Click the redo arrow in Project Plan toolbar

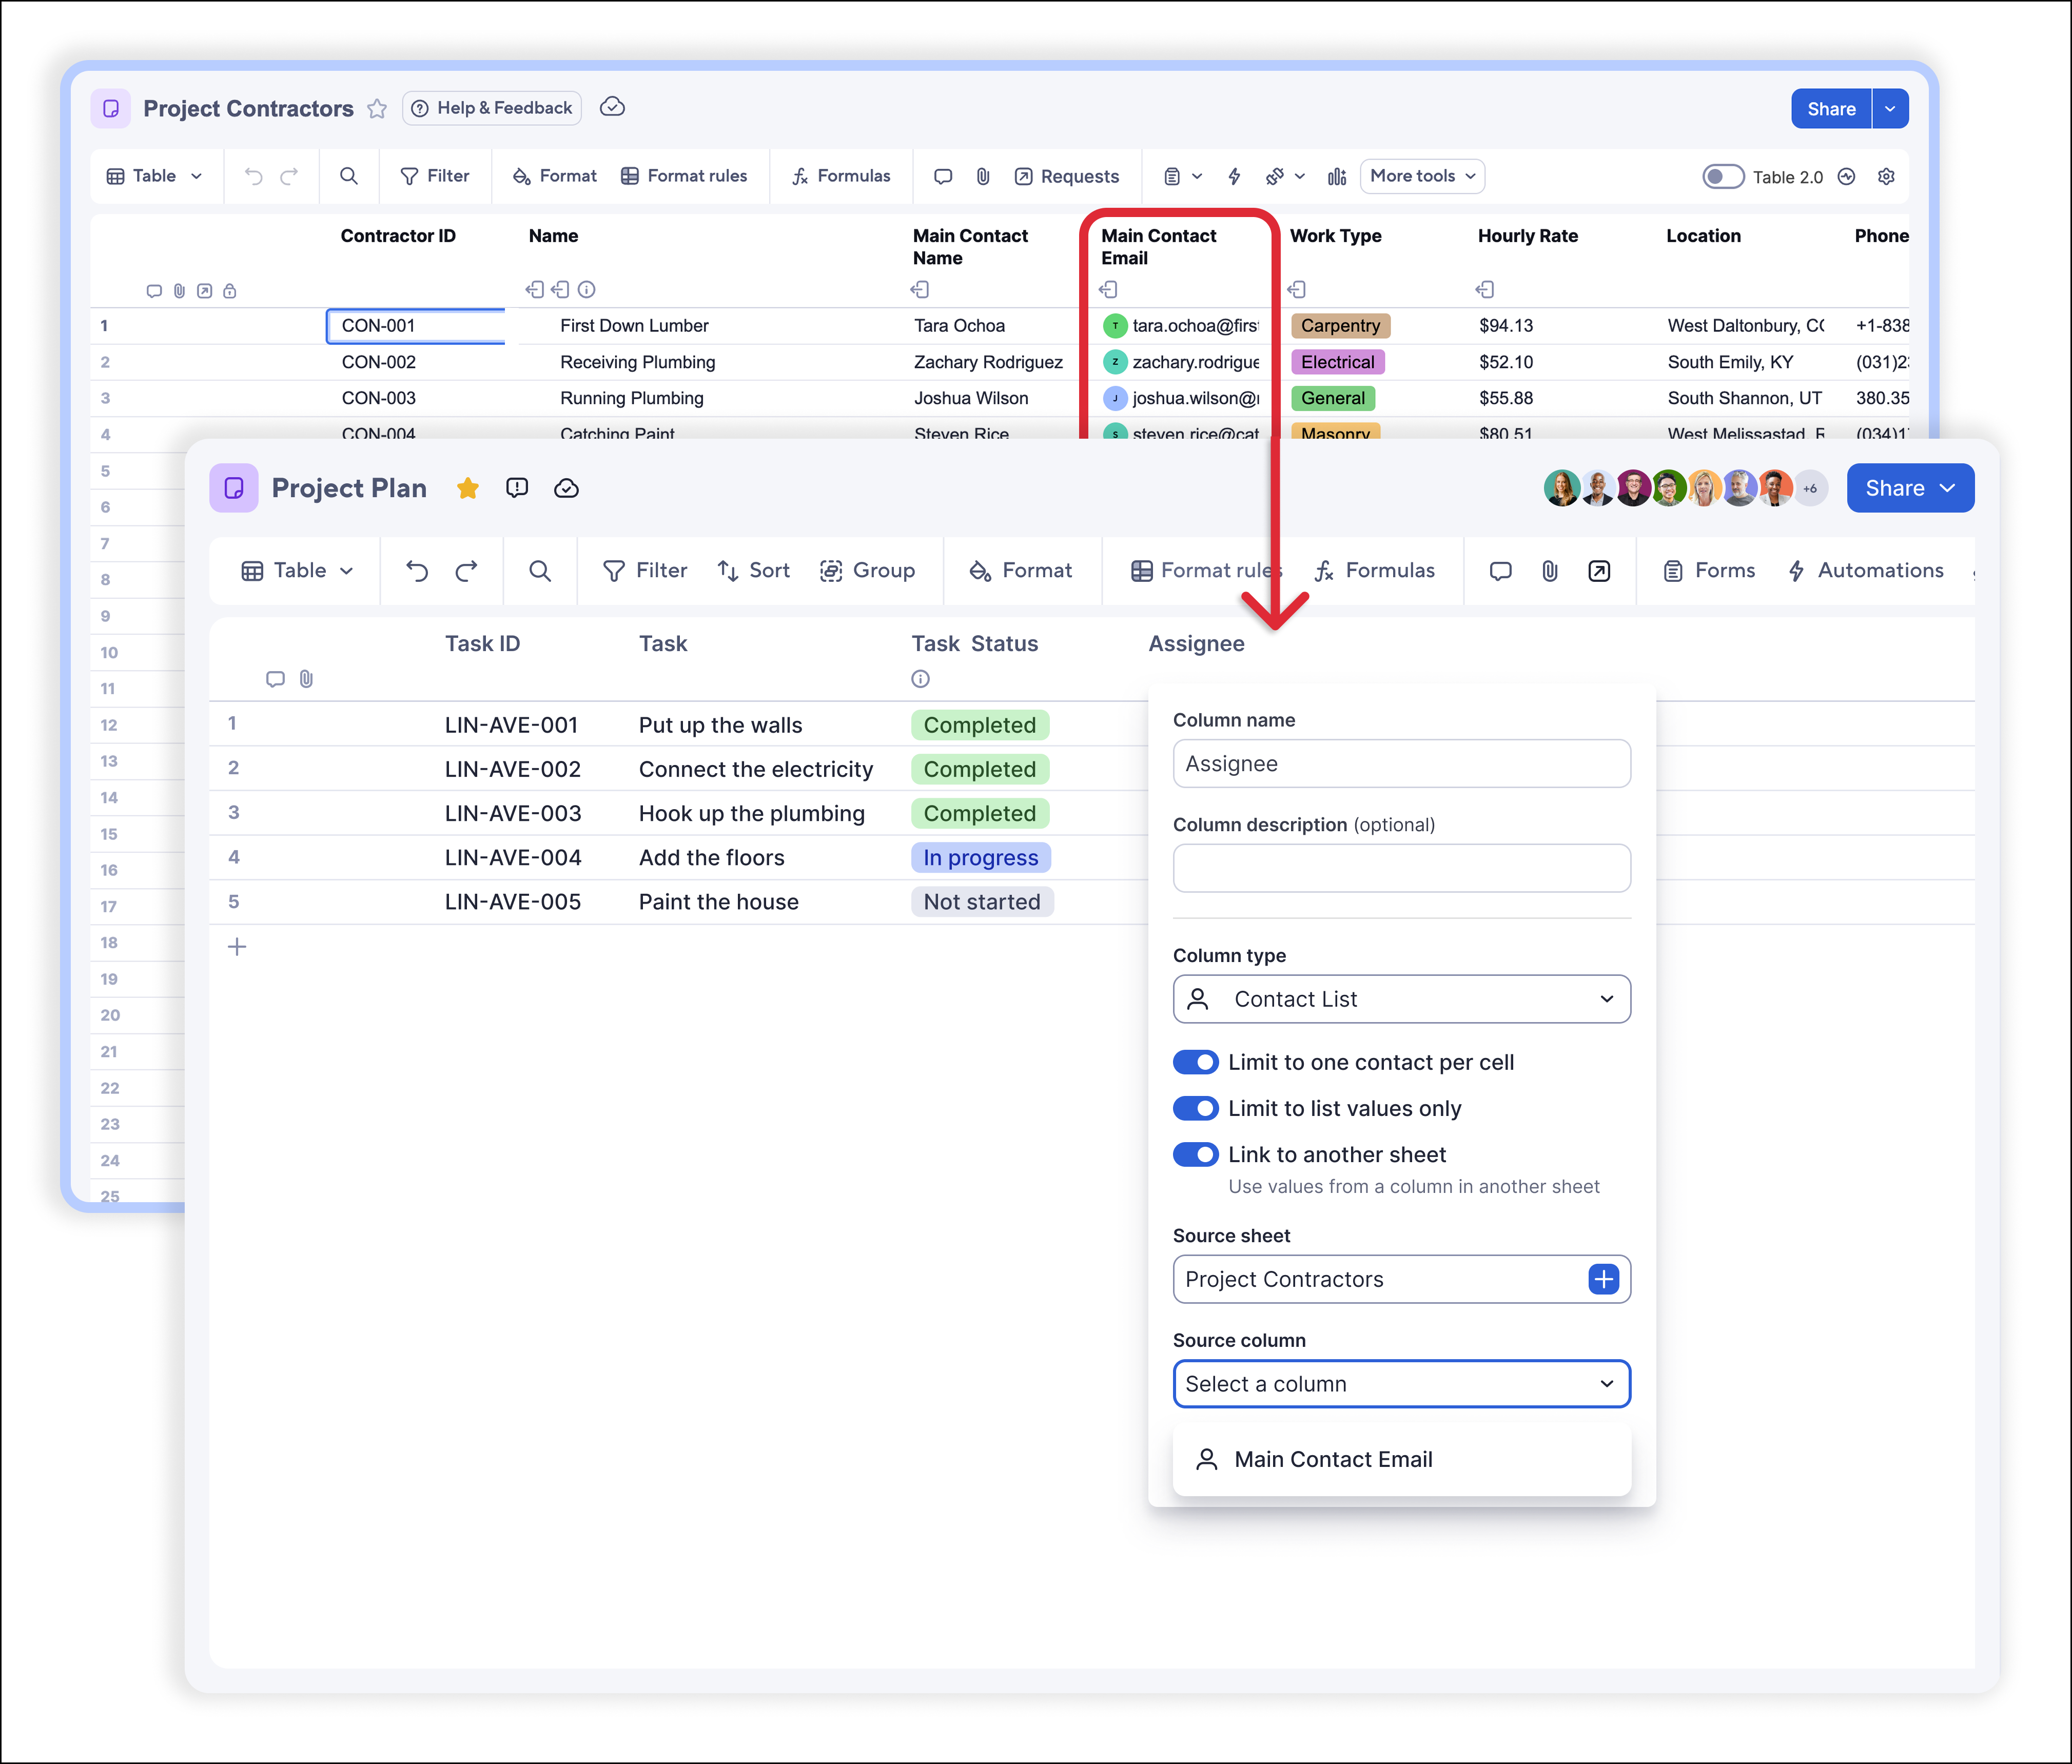point(466,571)
